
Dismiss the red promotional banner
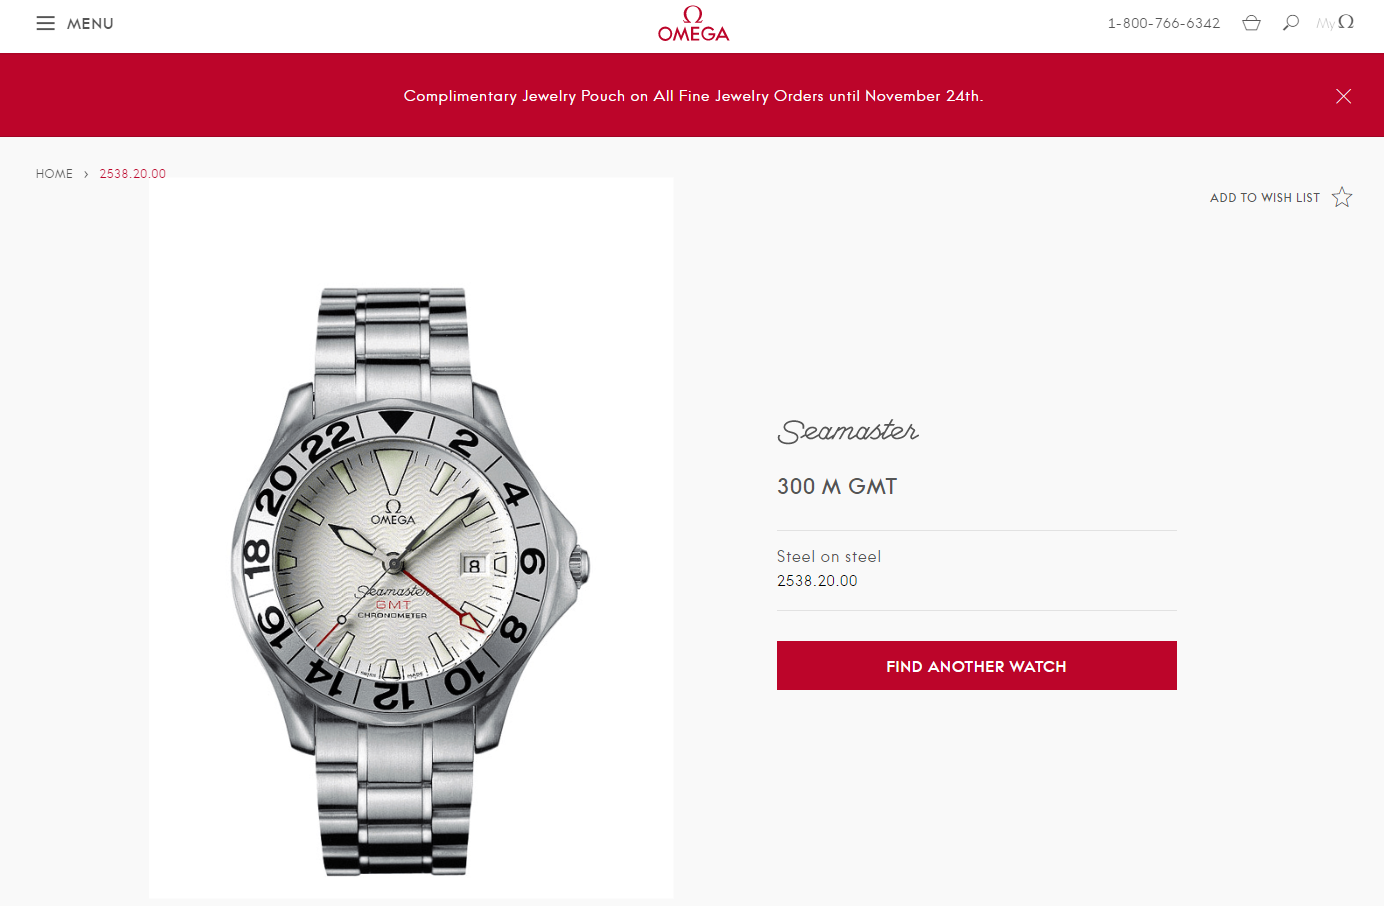1343,96
